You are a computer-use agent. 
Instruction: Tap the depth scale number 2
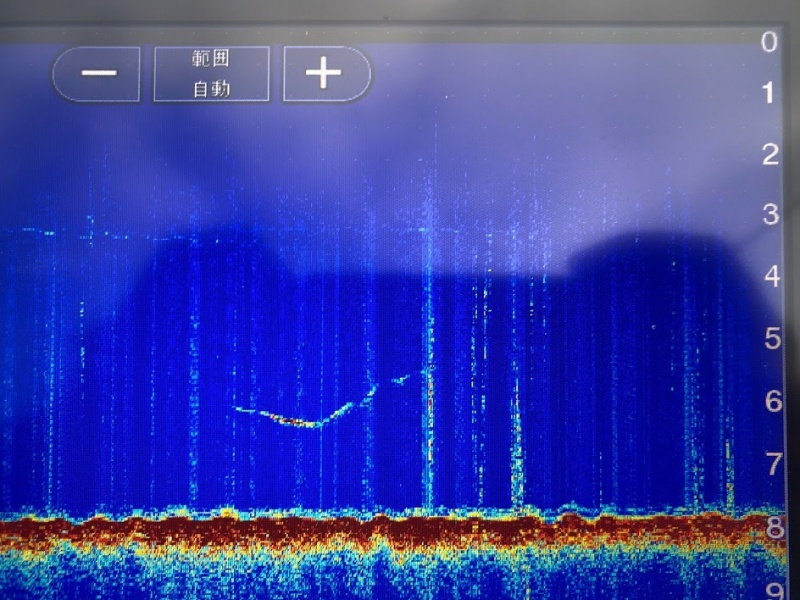coord(769,155)
